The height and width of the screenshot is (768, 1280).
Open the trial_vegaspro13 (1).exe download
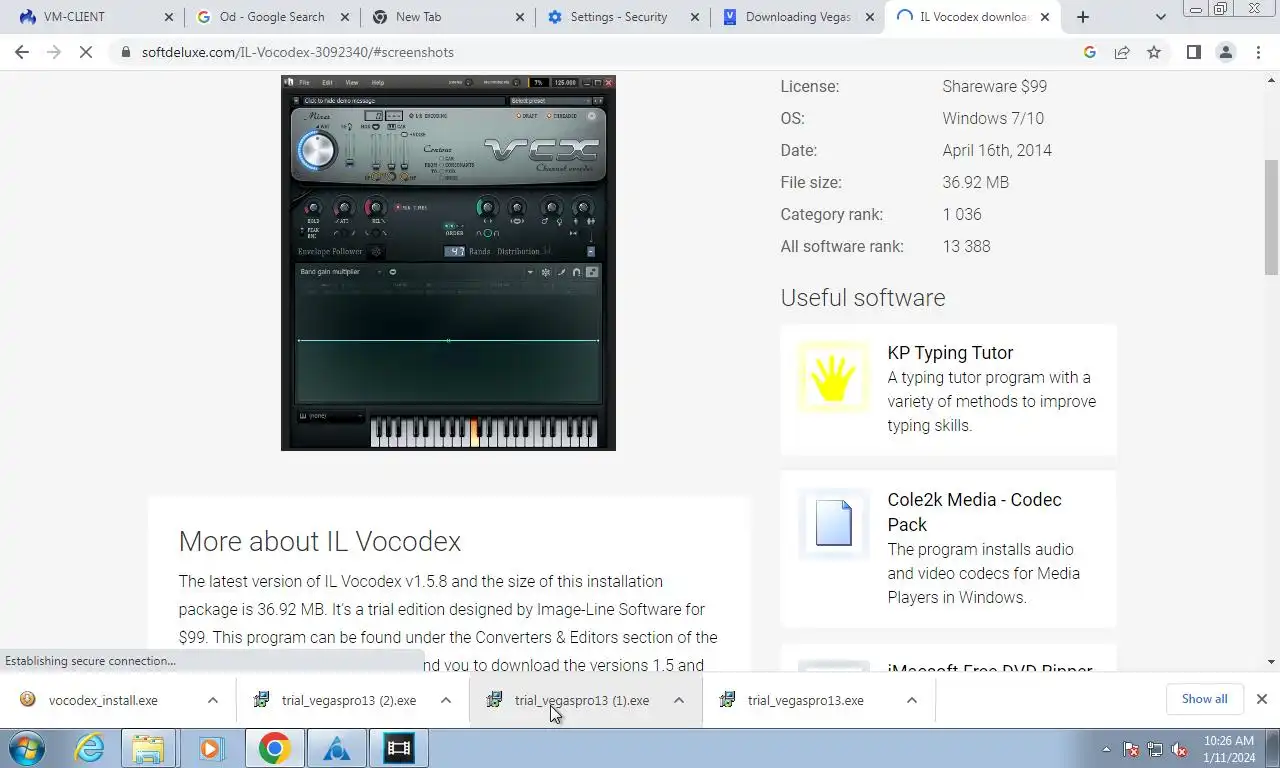point(581,700)
